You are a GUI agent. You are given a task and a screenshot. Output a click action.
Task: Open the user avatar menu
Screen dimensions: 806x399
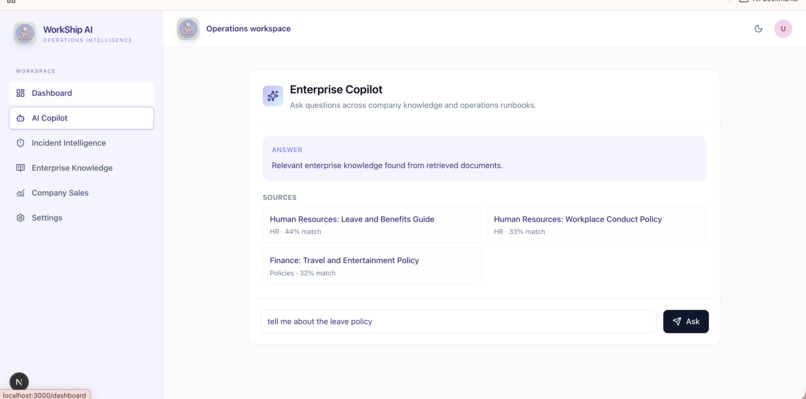coord(783,29)
